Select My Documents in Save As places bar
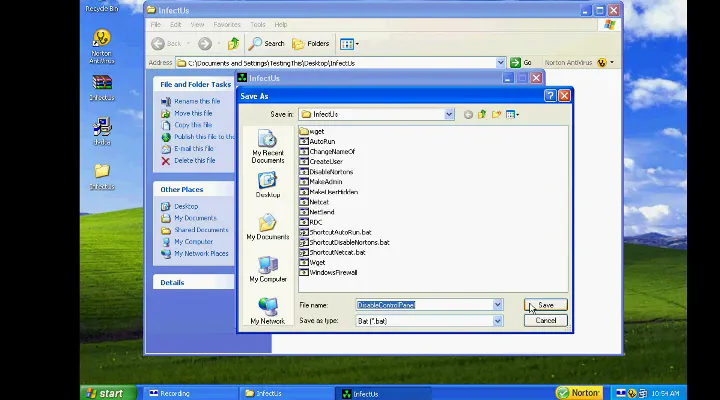The image size is (720, 400). [x=268, y=227]
